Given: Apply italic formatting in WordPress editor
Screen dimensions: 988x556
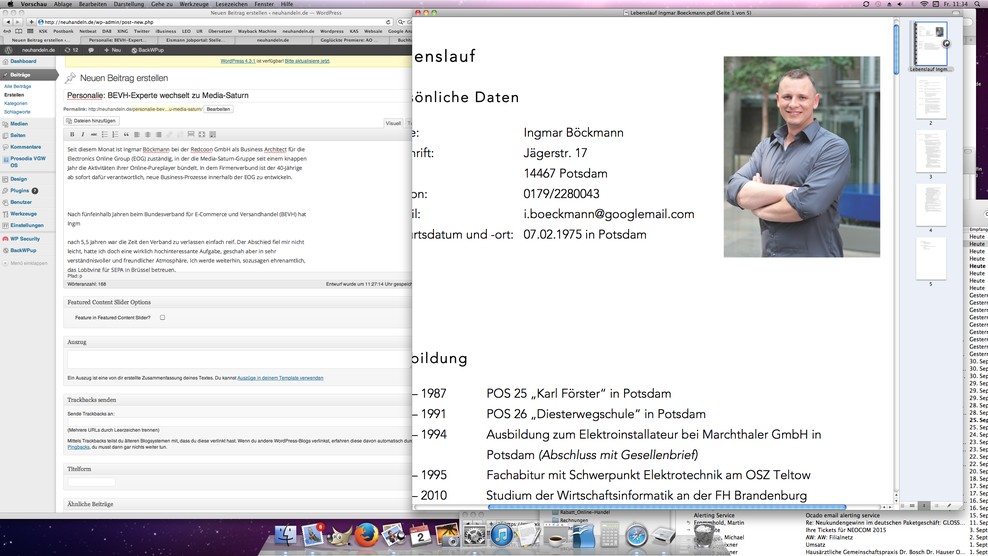Looking at the screenshot, I should tap(83, 134).
